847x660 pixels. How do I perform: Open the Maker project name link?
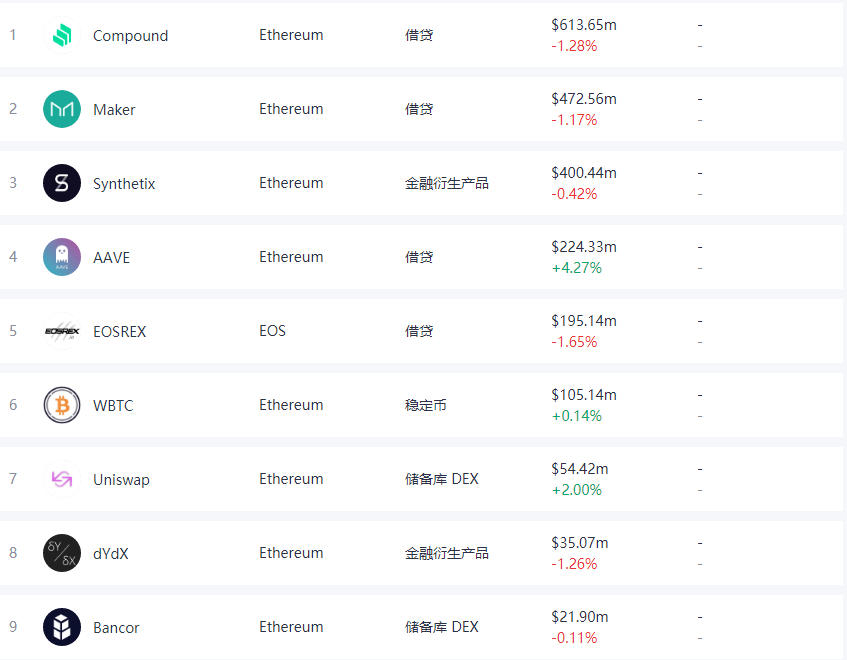coord(114,110)
